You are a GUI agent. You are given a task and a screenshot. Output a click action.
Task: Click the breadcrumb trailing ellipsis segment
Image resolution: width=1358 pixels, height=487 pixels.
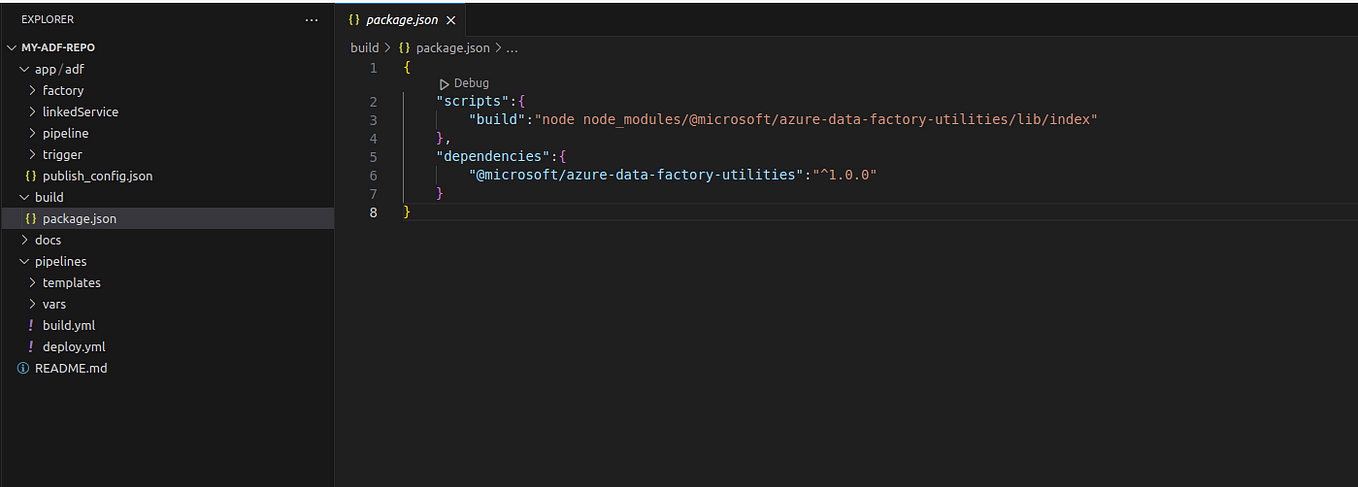click(x=511, y=48)
